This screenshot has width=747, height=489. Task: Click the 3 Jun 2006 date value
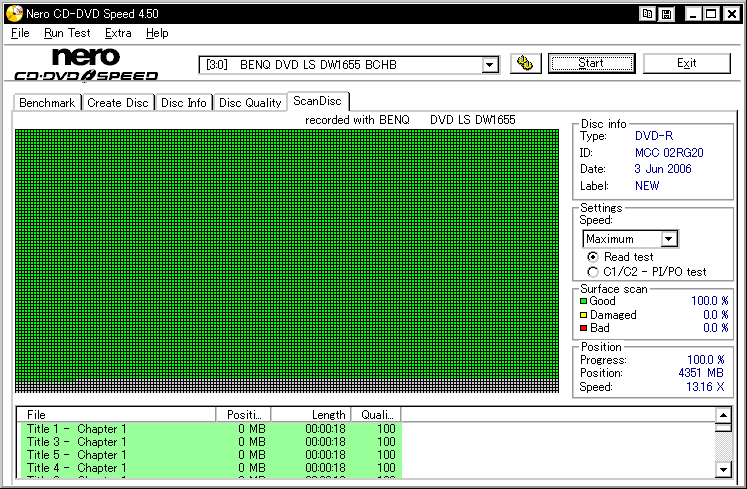click(x=663, y=169)
